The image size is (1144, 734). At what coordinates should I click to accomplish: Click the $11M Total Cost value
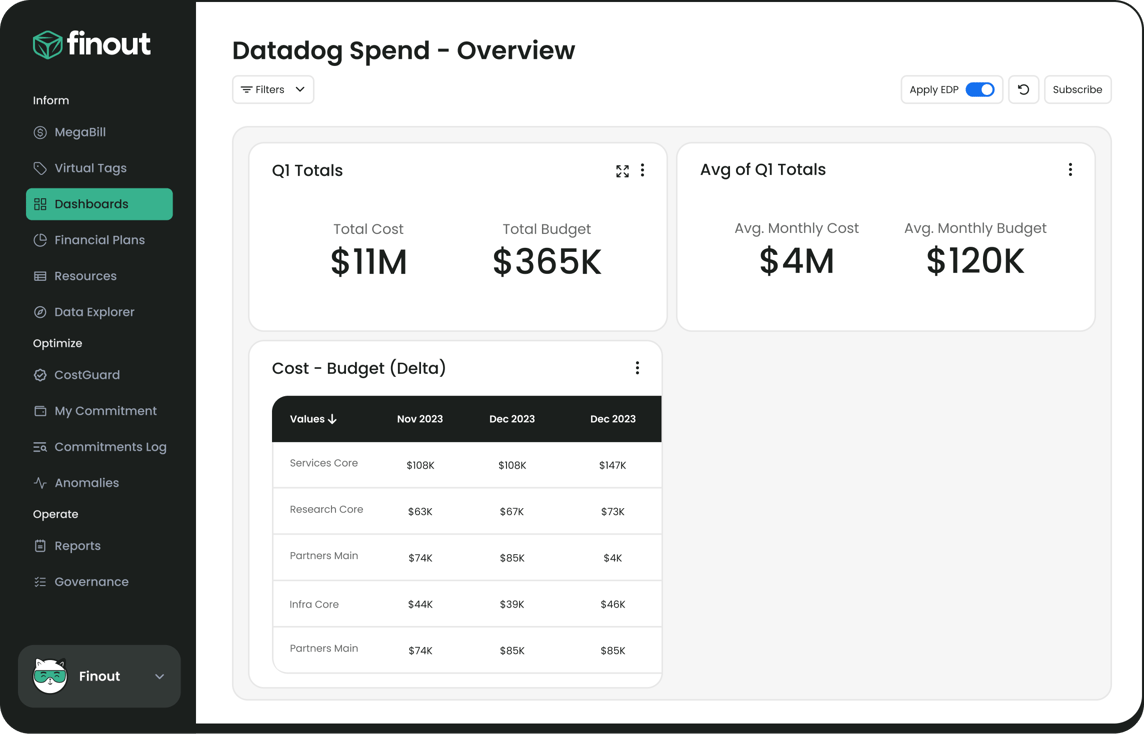368,262
